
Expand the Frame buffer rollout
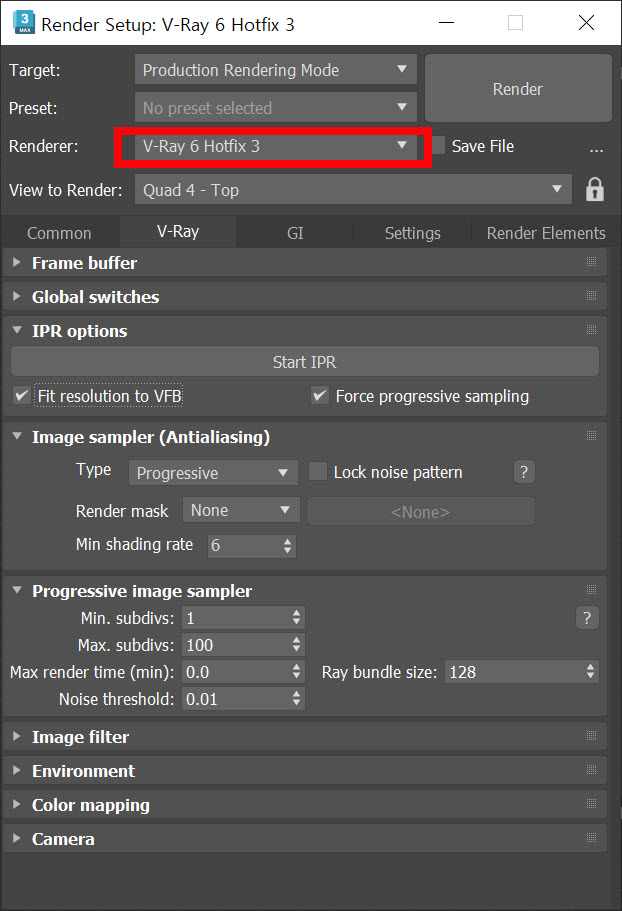[x=17, y=263]
